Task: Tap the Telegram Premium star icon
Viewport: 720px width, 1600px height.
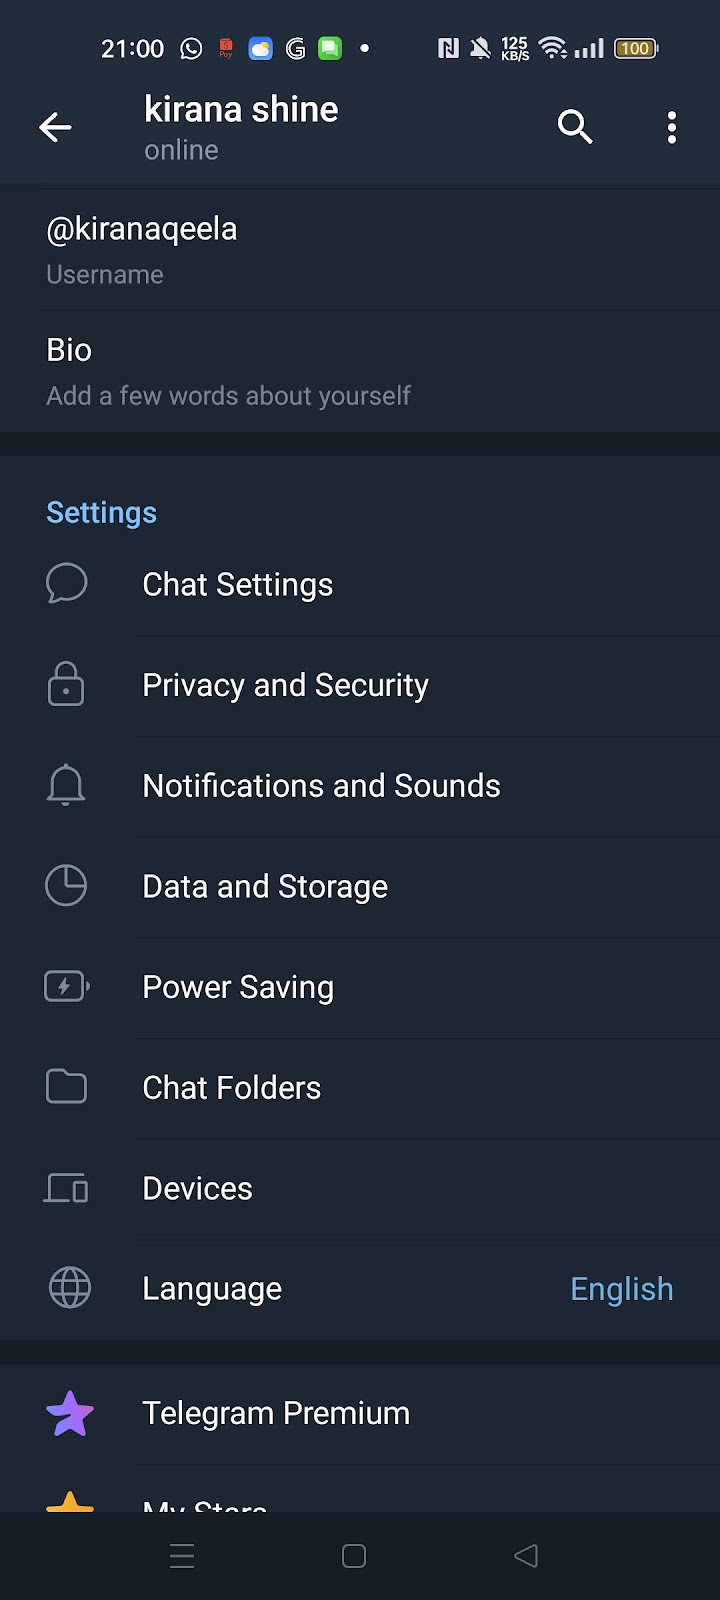Action: (70, 1413)
